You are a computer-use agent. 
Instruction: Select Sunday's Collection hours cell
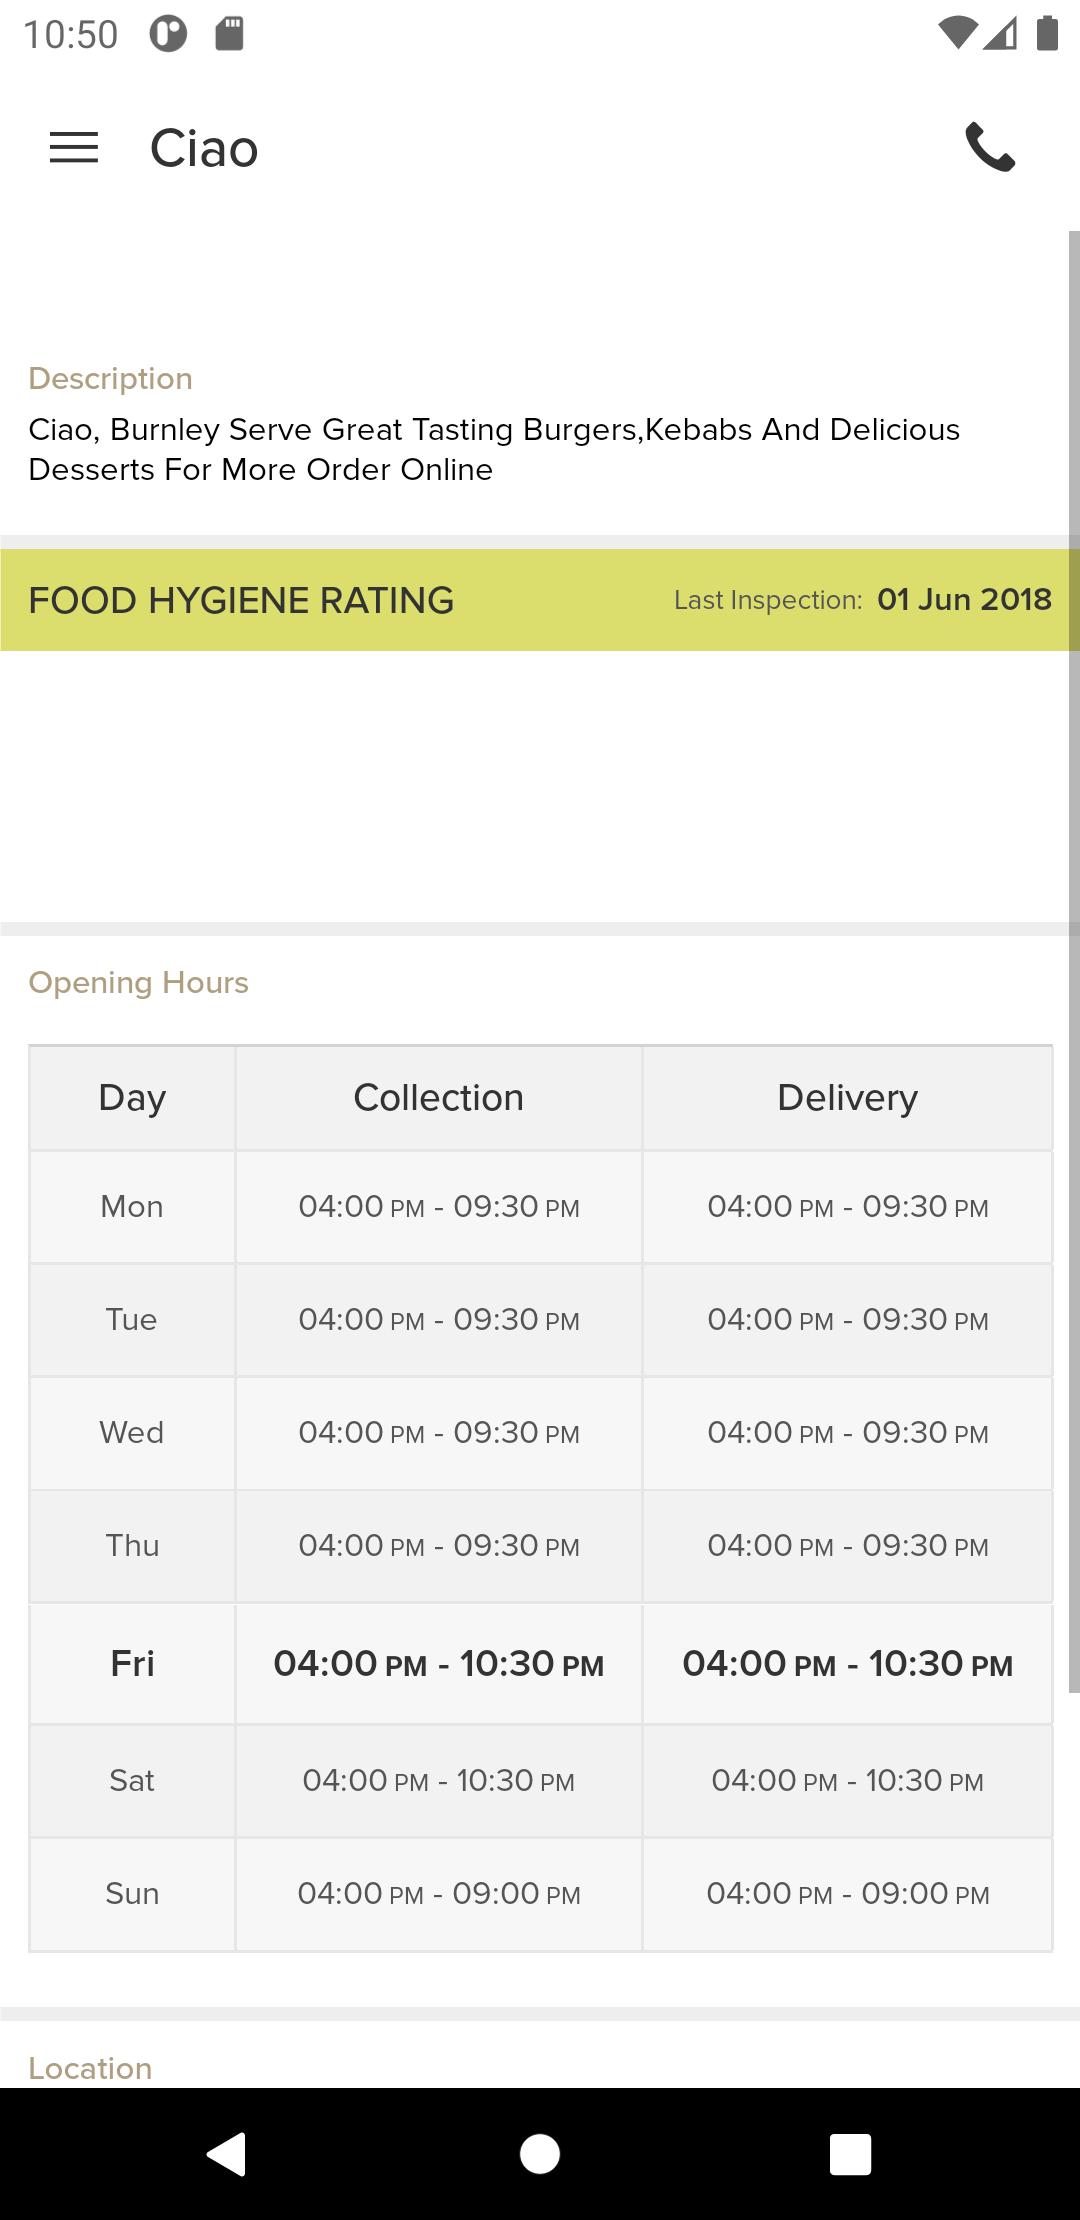coord(439,1894)
